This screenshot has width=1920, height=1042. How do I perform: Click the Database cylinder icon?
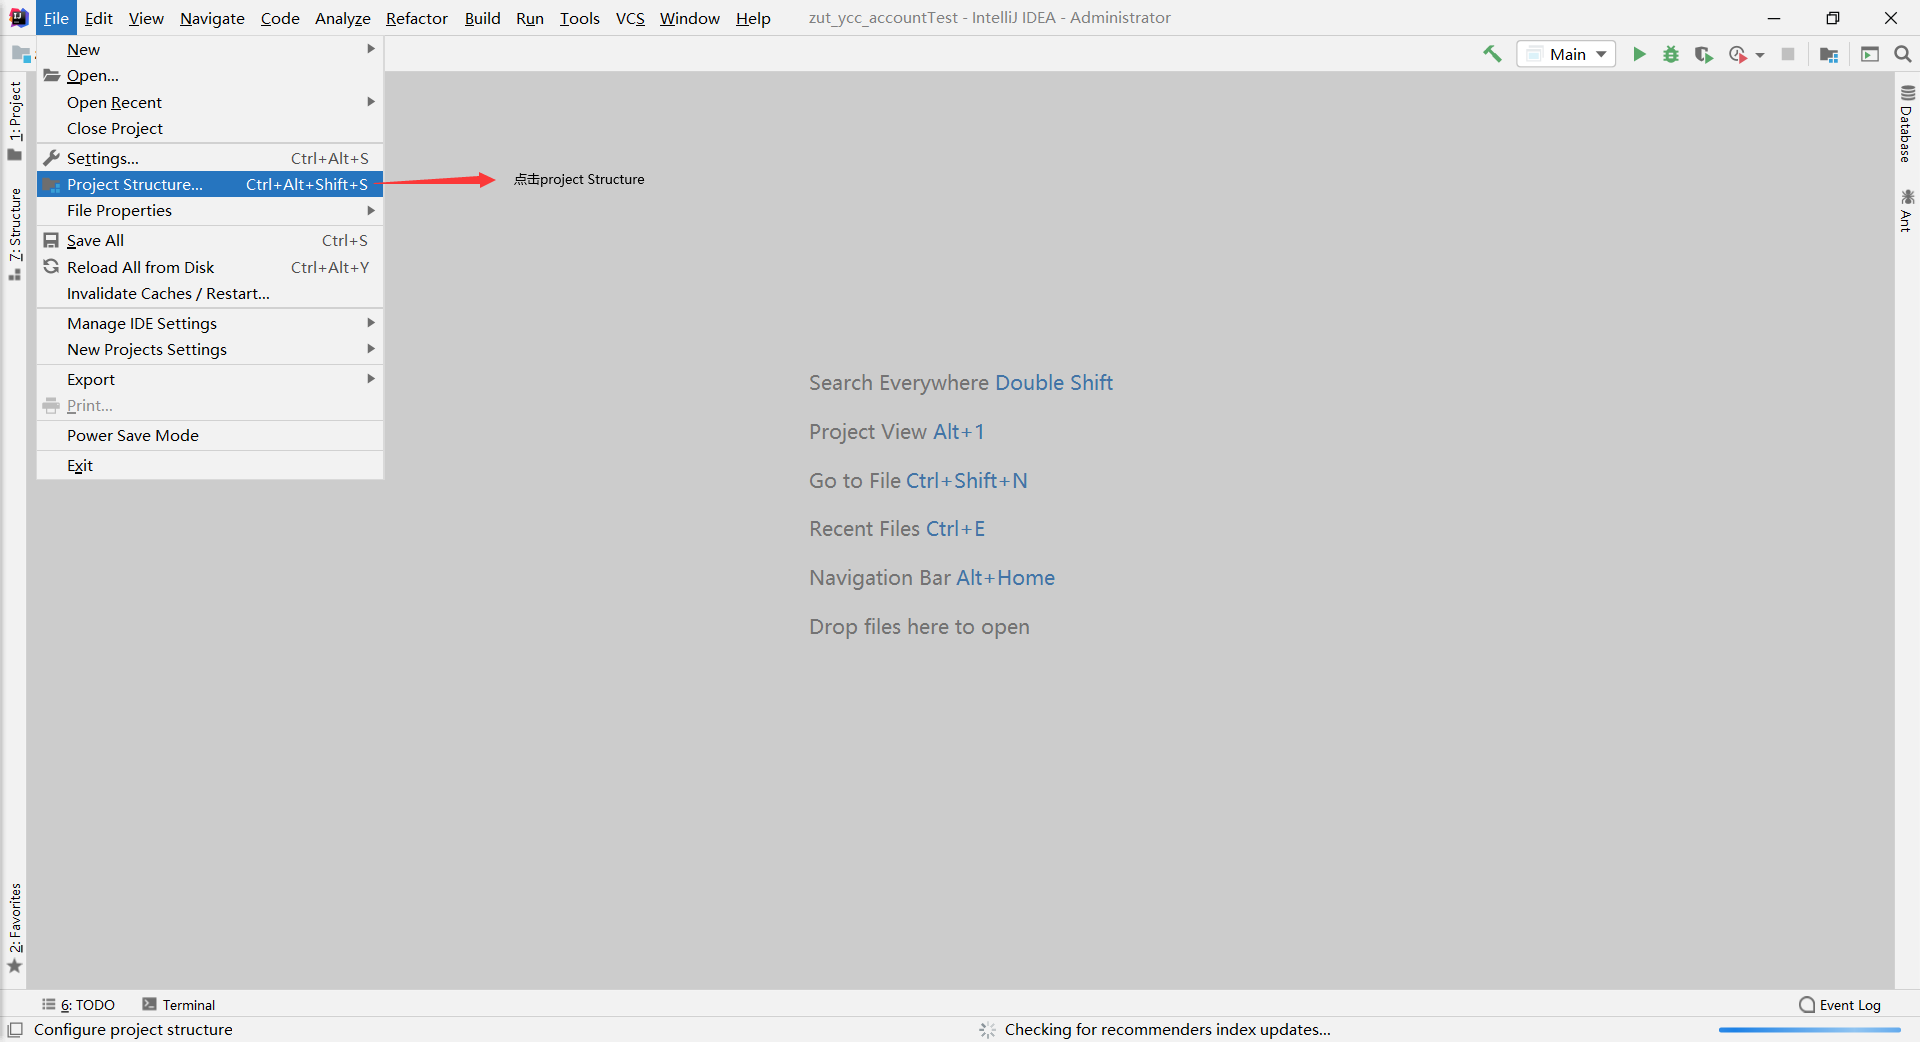pyautogui.click(x=1907, y=92)
